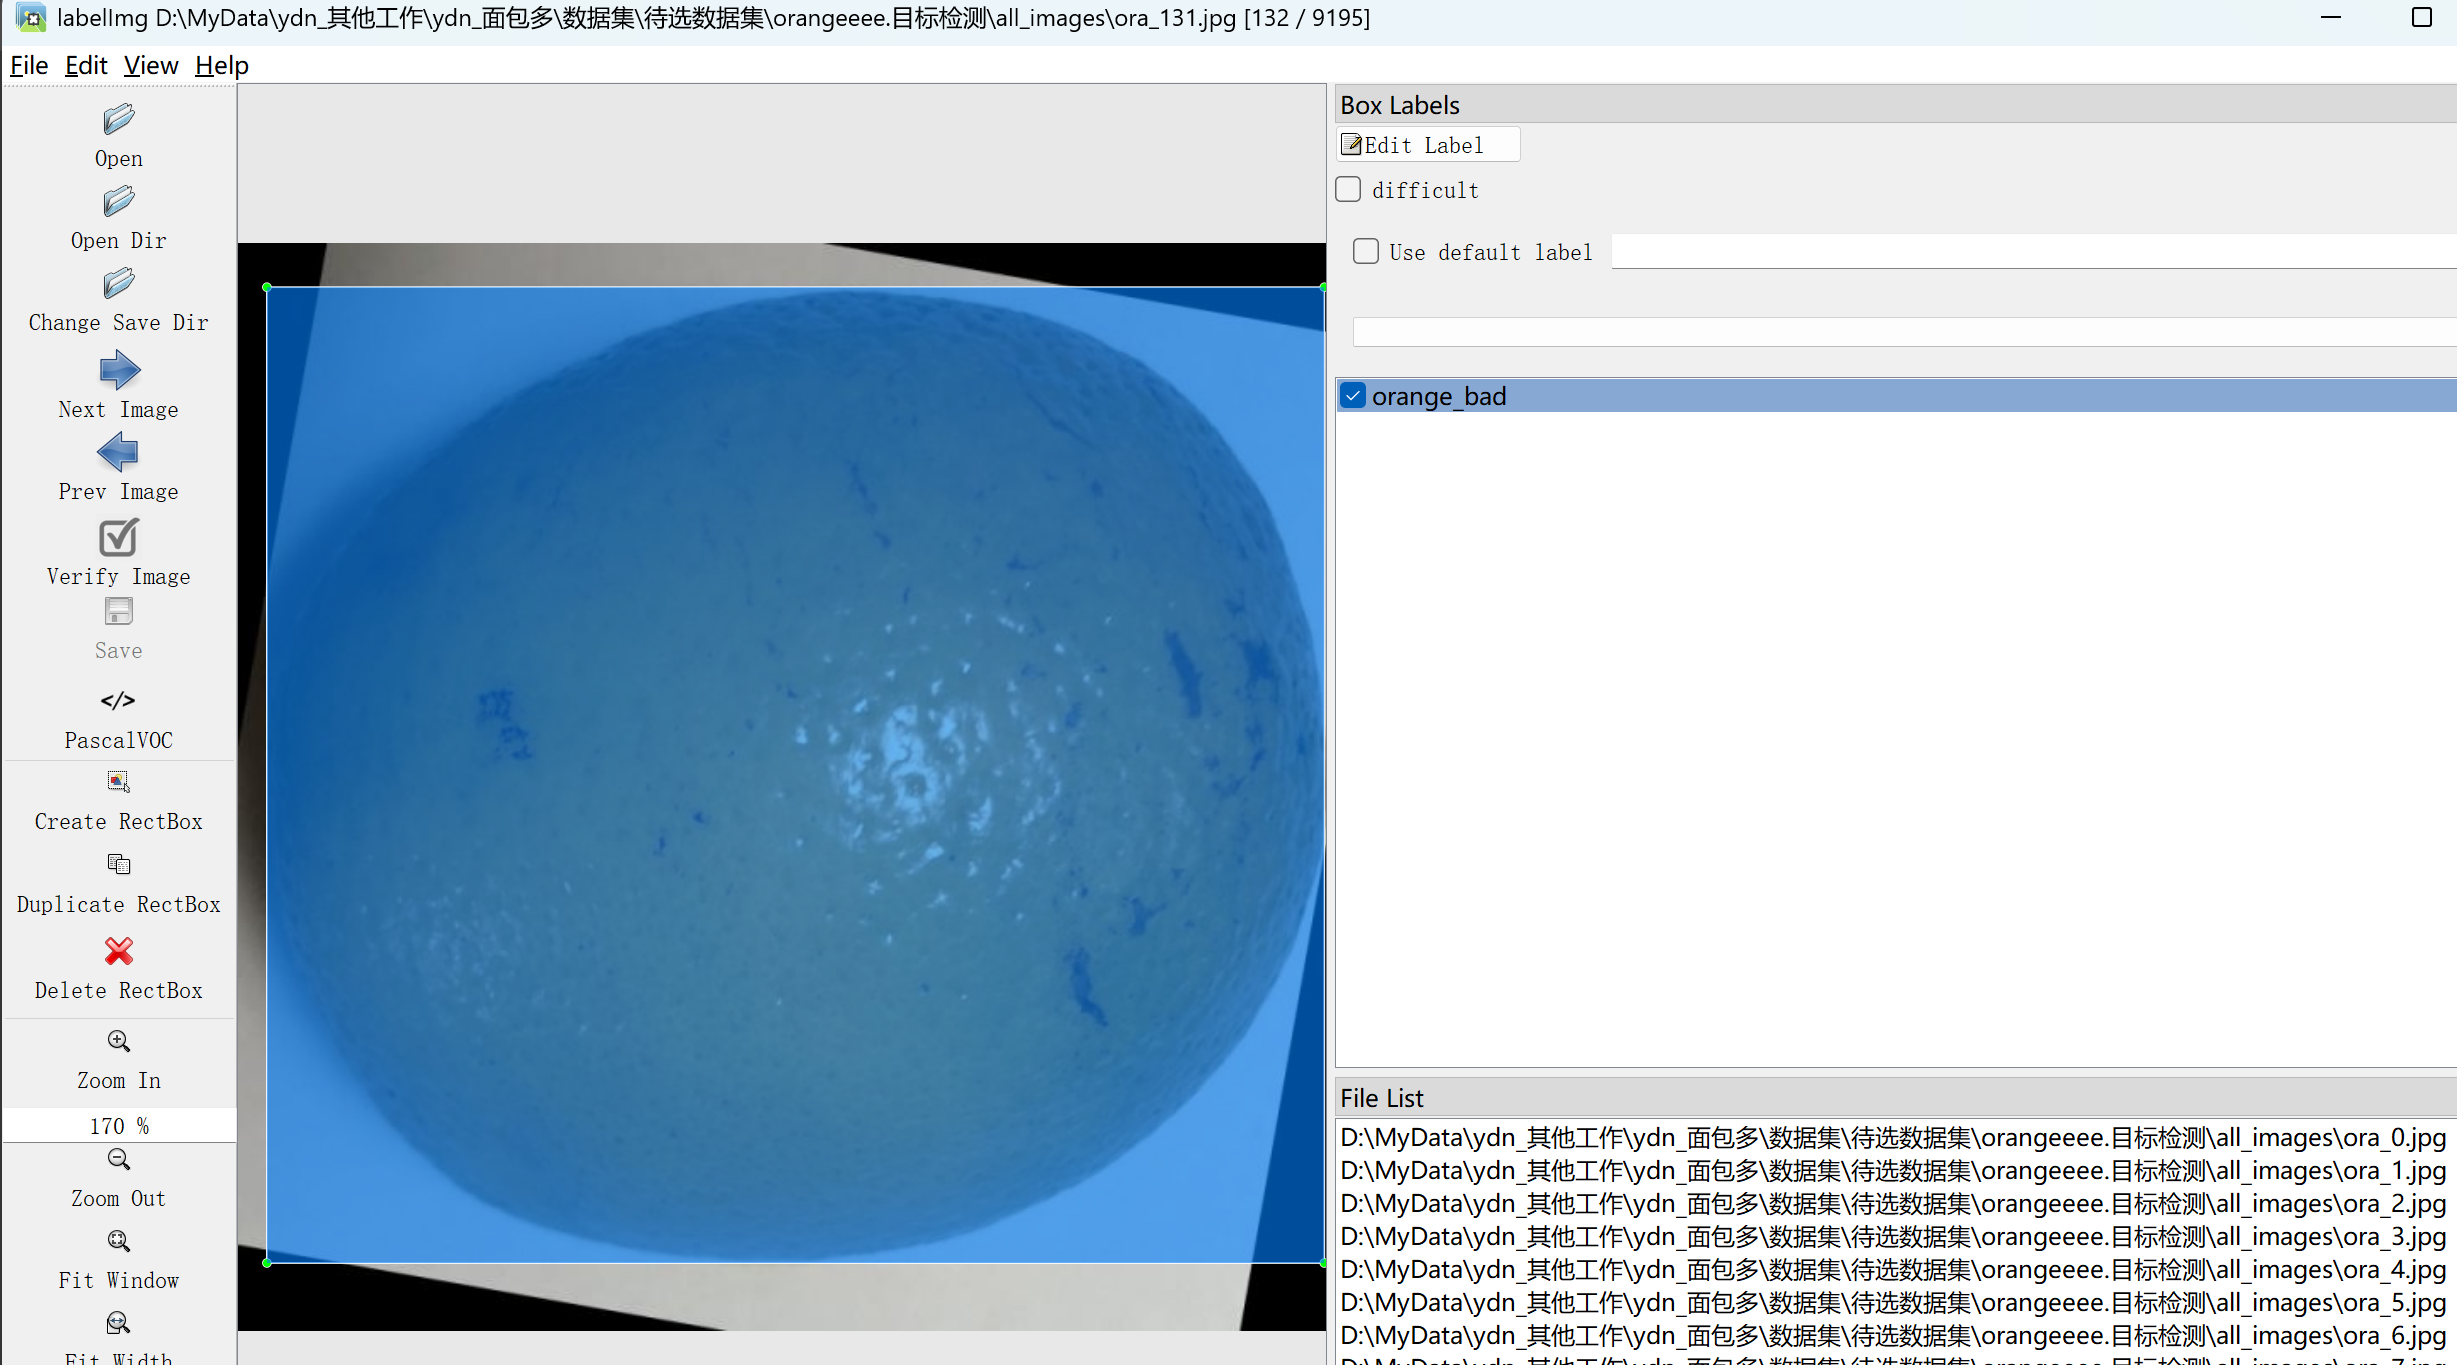Go to Next Image arrow
This screenshot has height=1365, width=2457.
pyautogui.click(x=119, y=371)
